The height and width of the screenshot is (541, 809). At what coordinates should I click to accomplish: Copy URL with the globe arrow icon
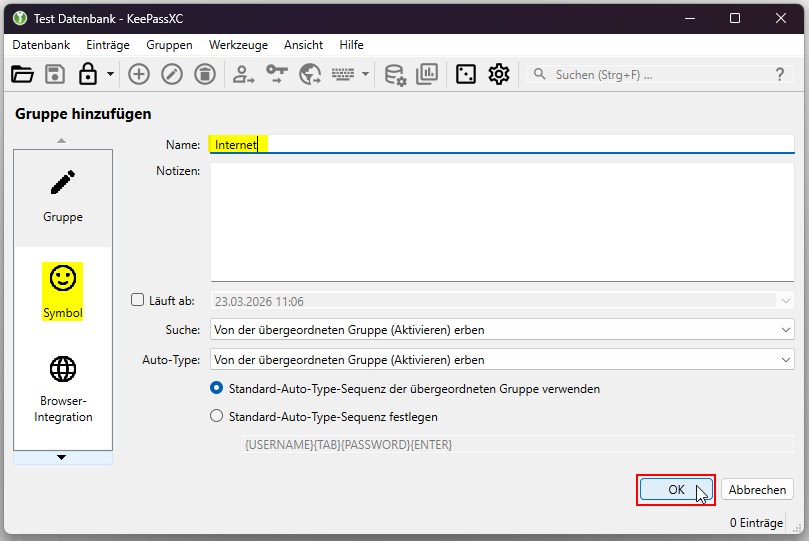click(x=310, y=74)
